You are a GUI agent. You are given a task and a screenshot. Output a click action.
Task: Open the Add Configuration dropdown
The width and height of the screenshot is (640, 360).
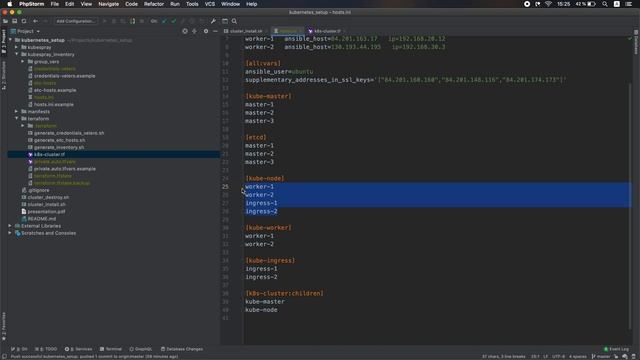[76, 21]
